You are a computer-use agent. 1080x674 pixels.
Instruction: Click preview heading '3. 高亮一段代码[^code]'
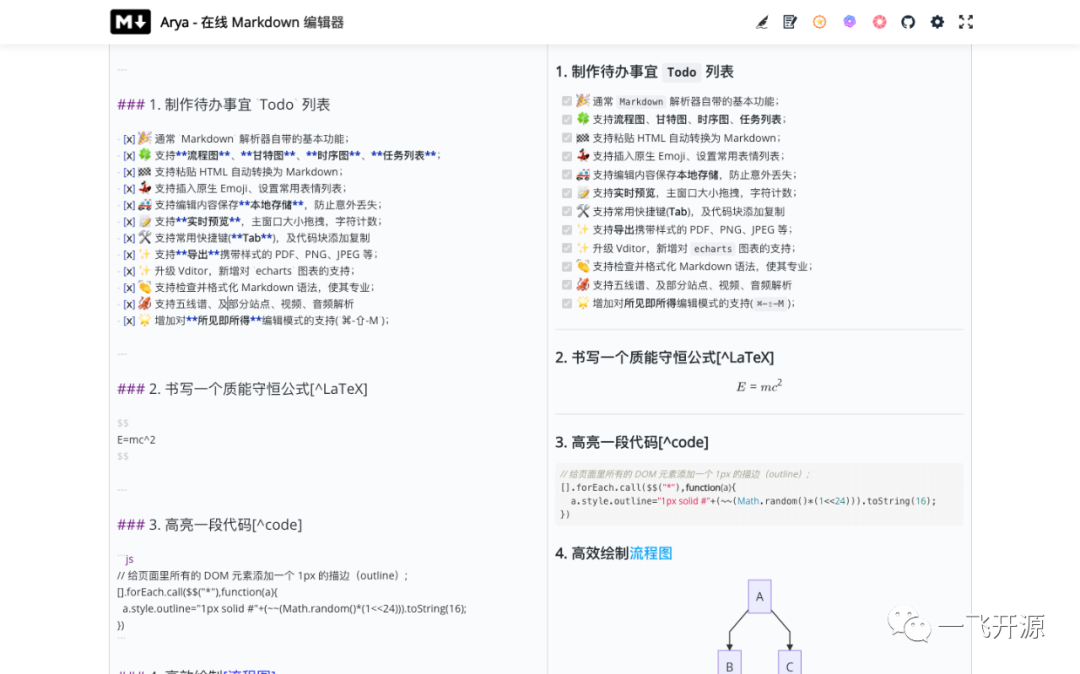click(x=632, y=442)
